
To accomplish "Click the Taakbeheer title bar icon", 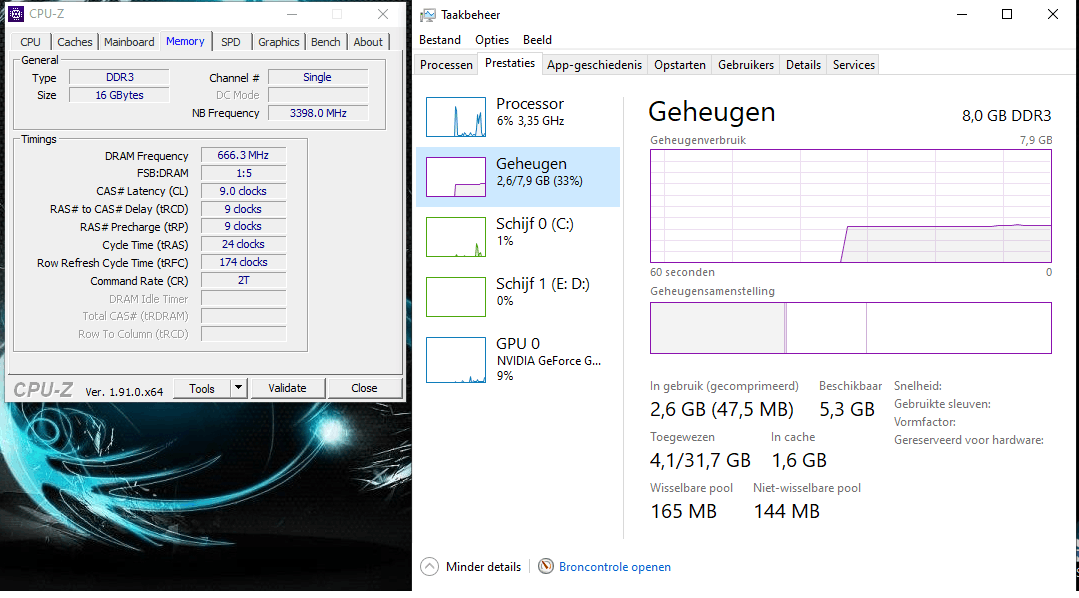I will 428,15.
